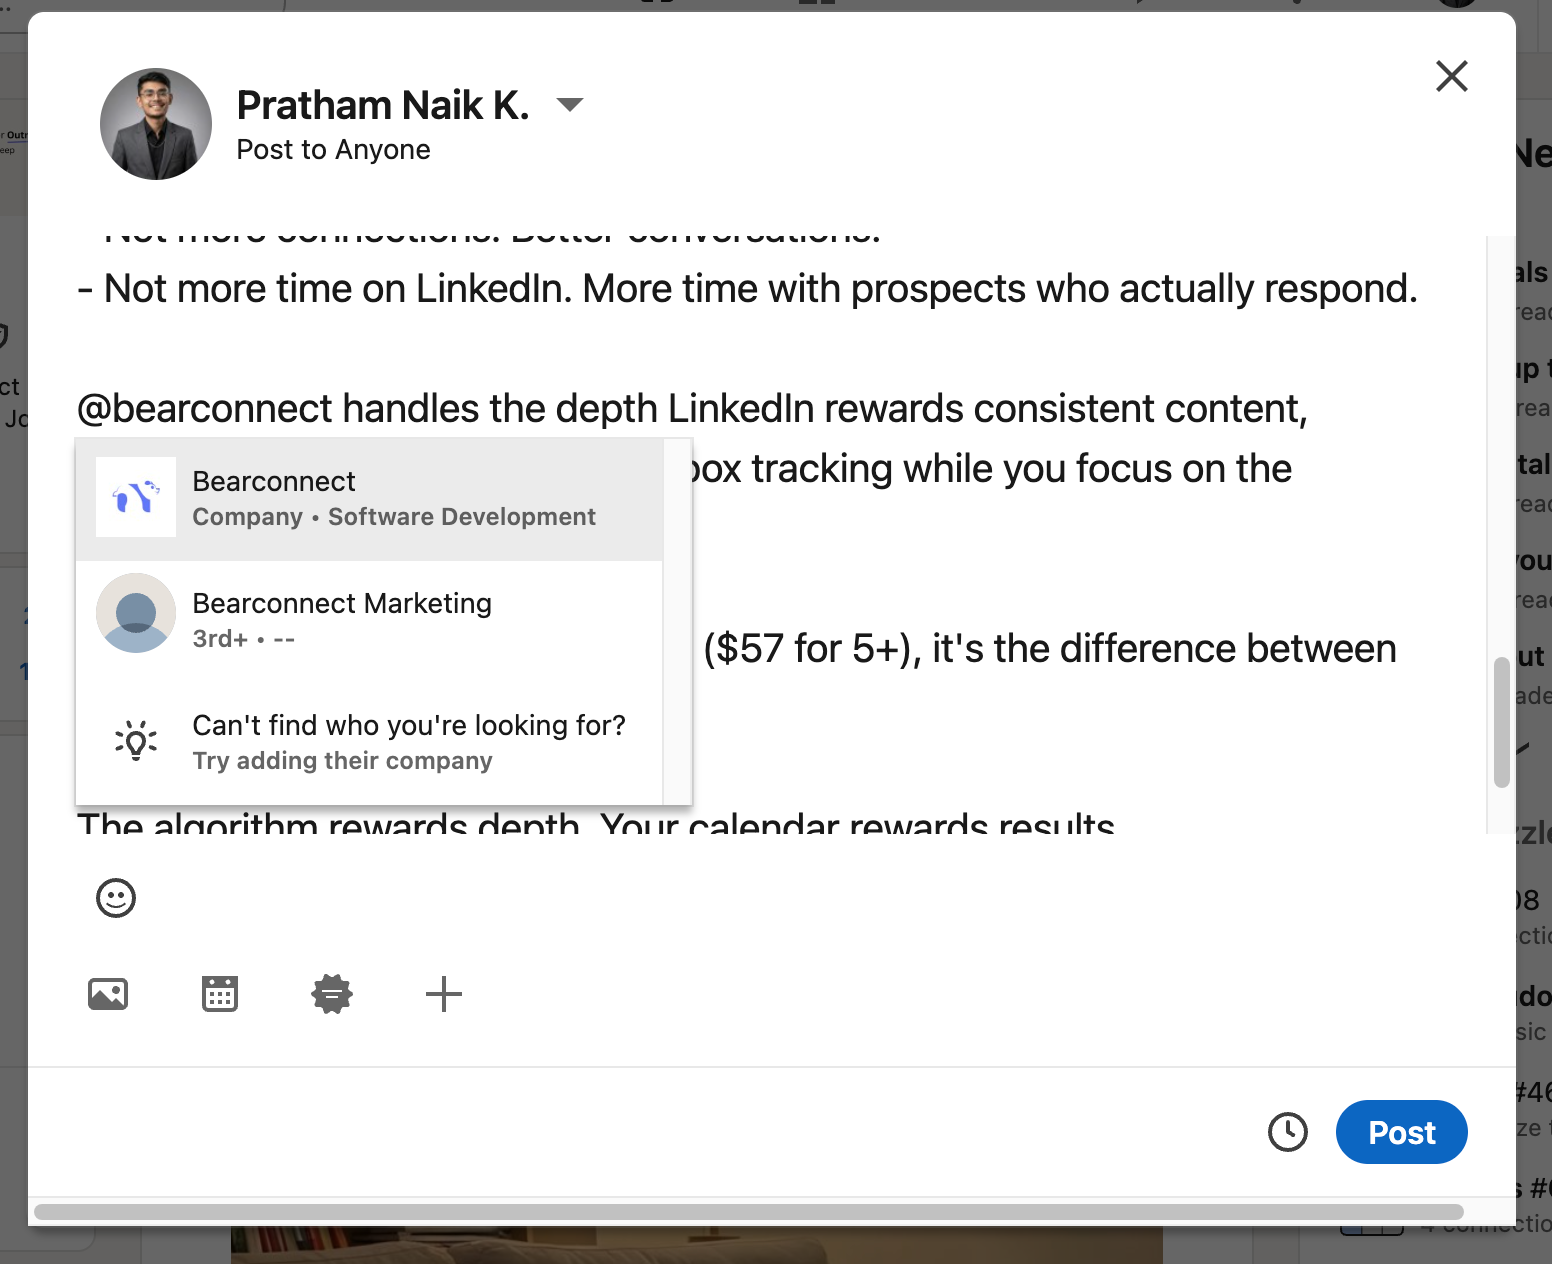1552x1264 pixels.
Task: Click the add media photo icon
Action: 108,994
